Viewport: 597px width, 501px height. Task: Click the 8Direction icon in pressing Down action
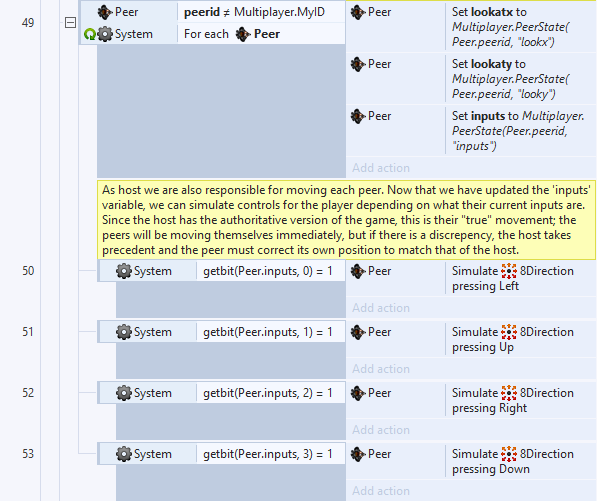(x=509, y=454)
